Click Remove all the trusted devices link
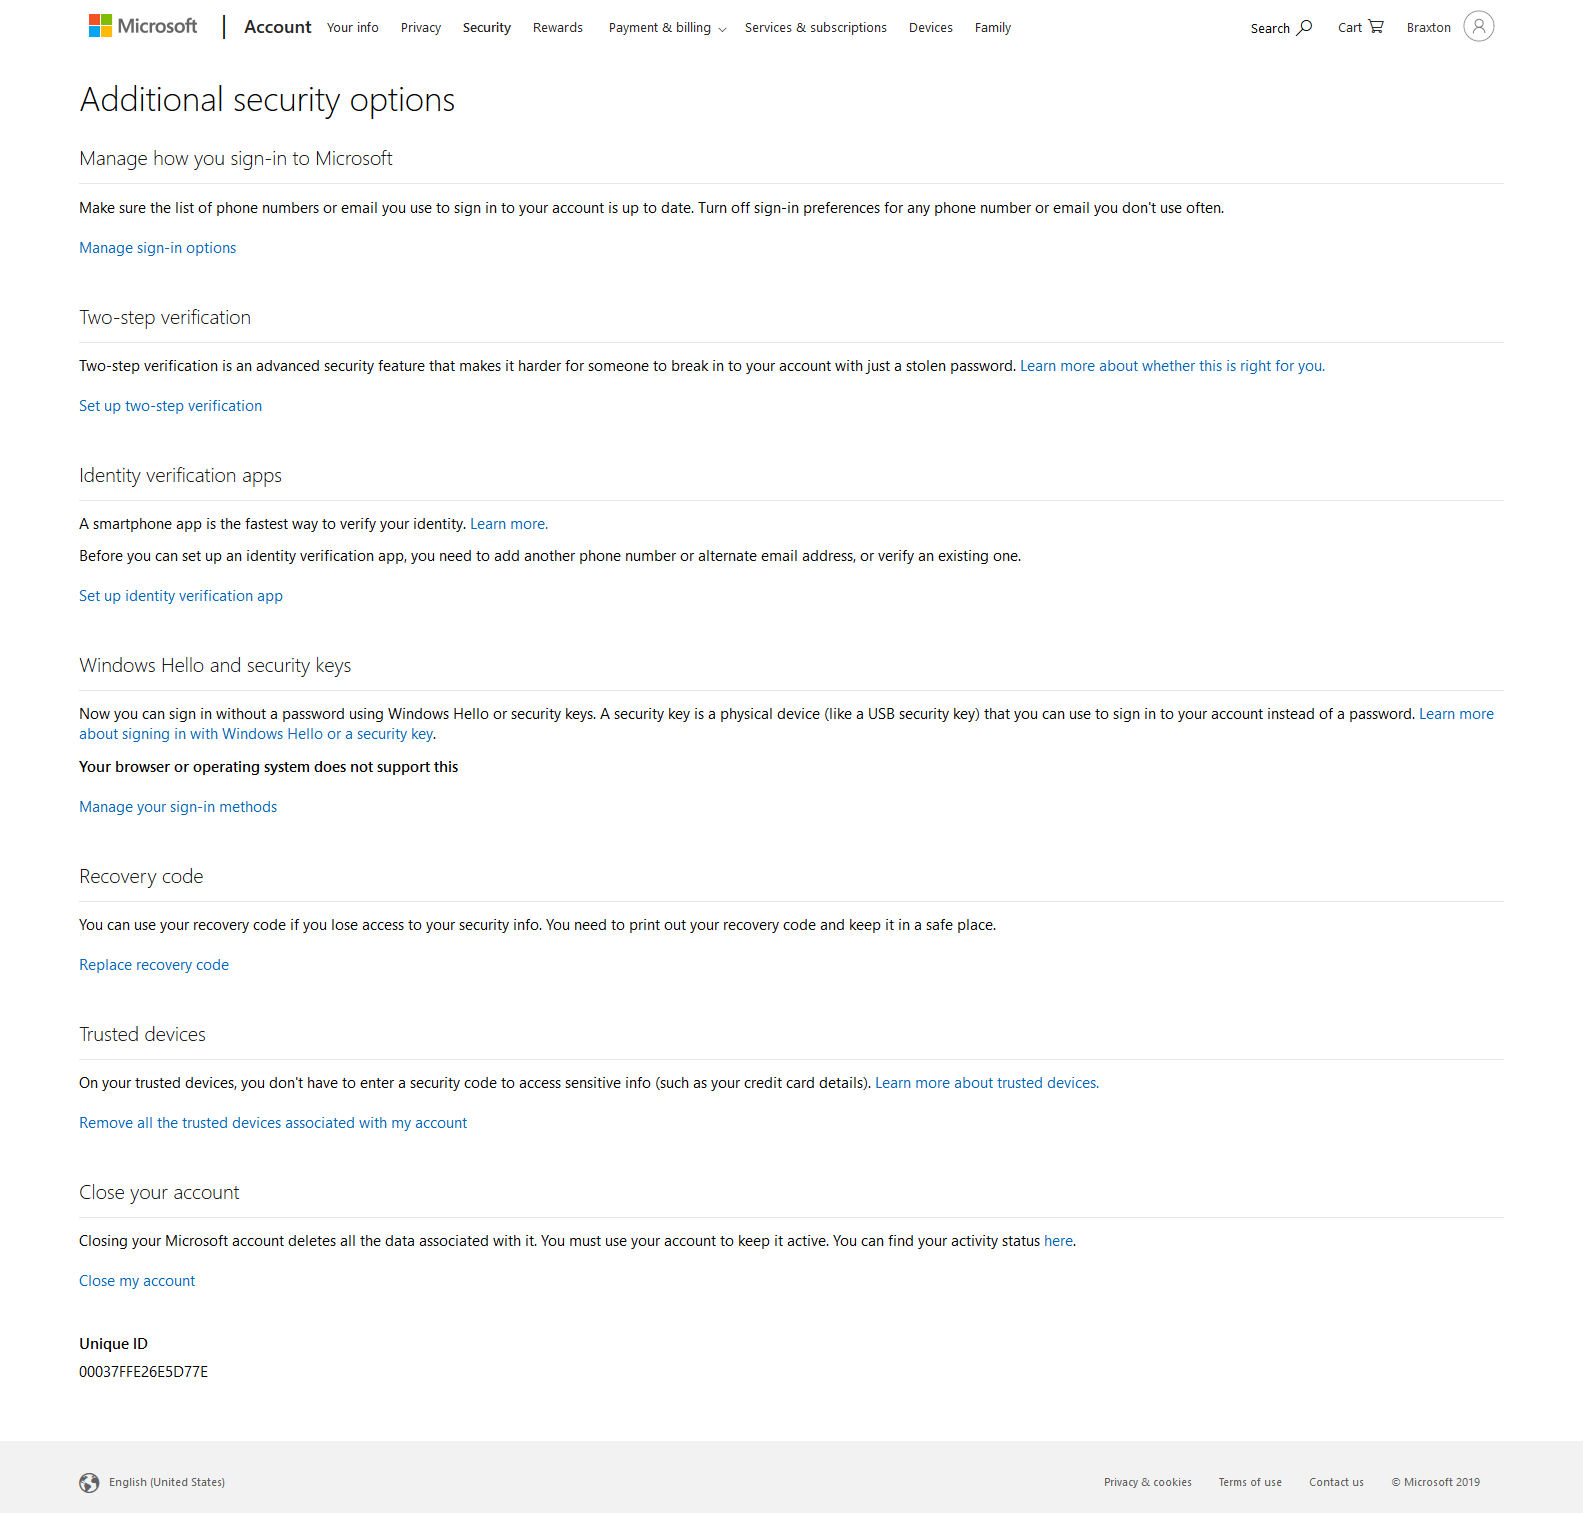 [273, 1123]
